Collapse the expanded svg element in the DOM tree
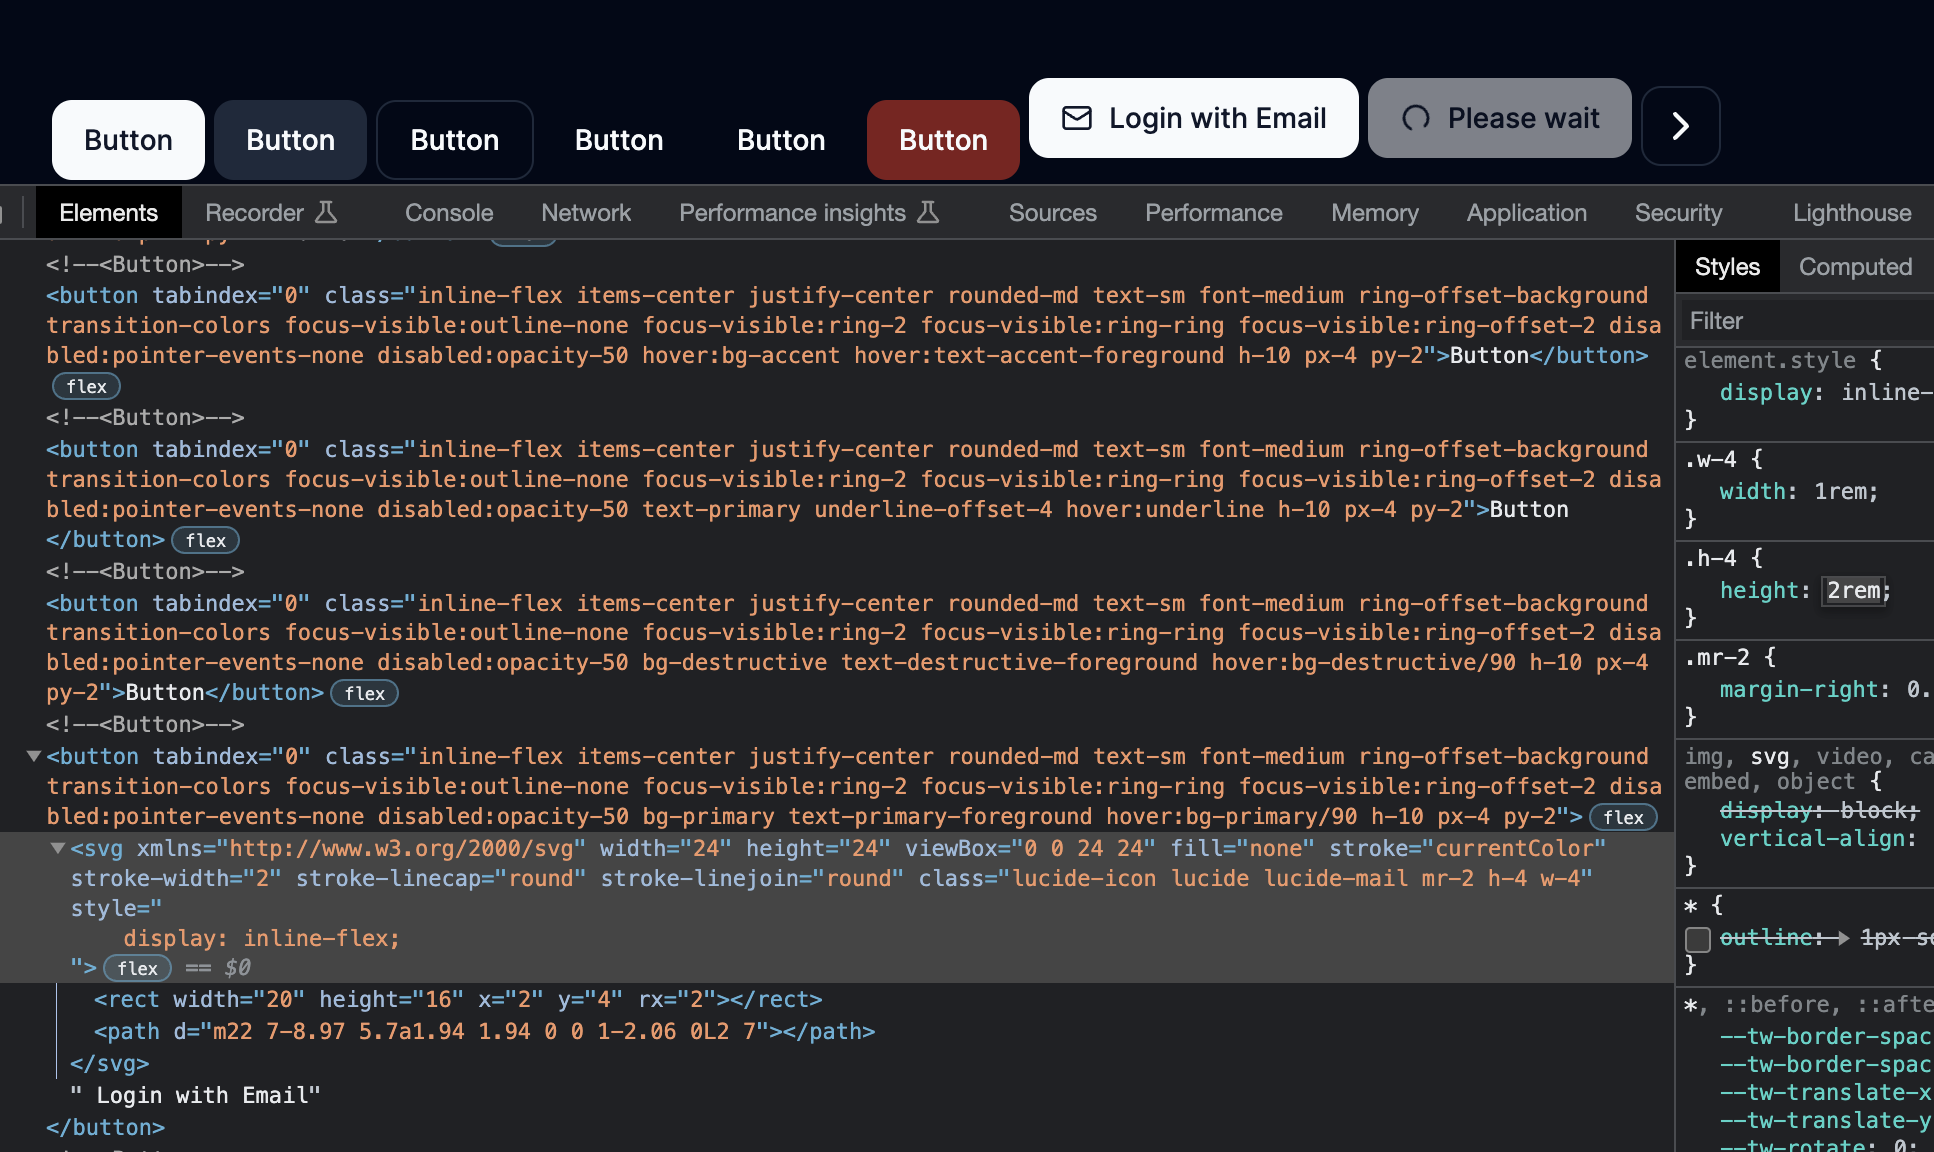Image resolution: width=1934 pixels, height=1152 pixels. click(x=57, y=848)
